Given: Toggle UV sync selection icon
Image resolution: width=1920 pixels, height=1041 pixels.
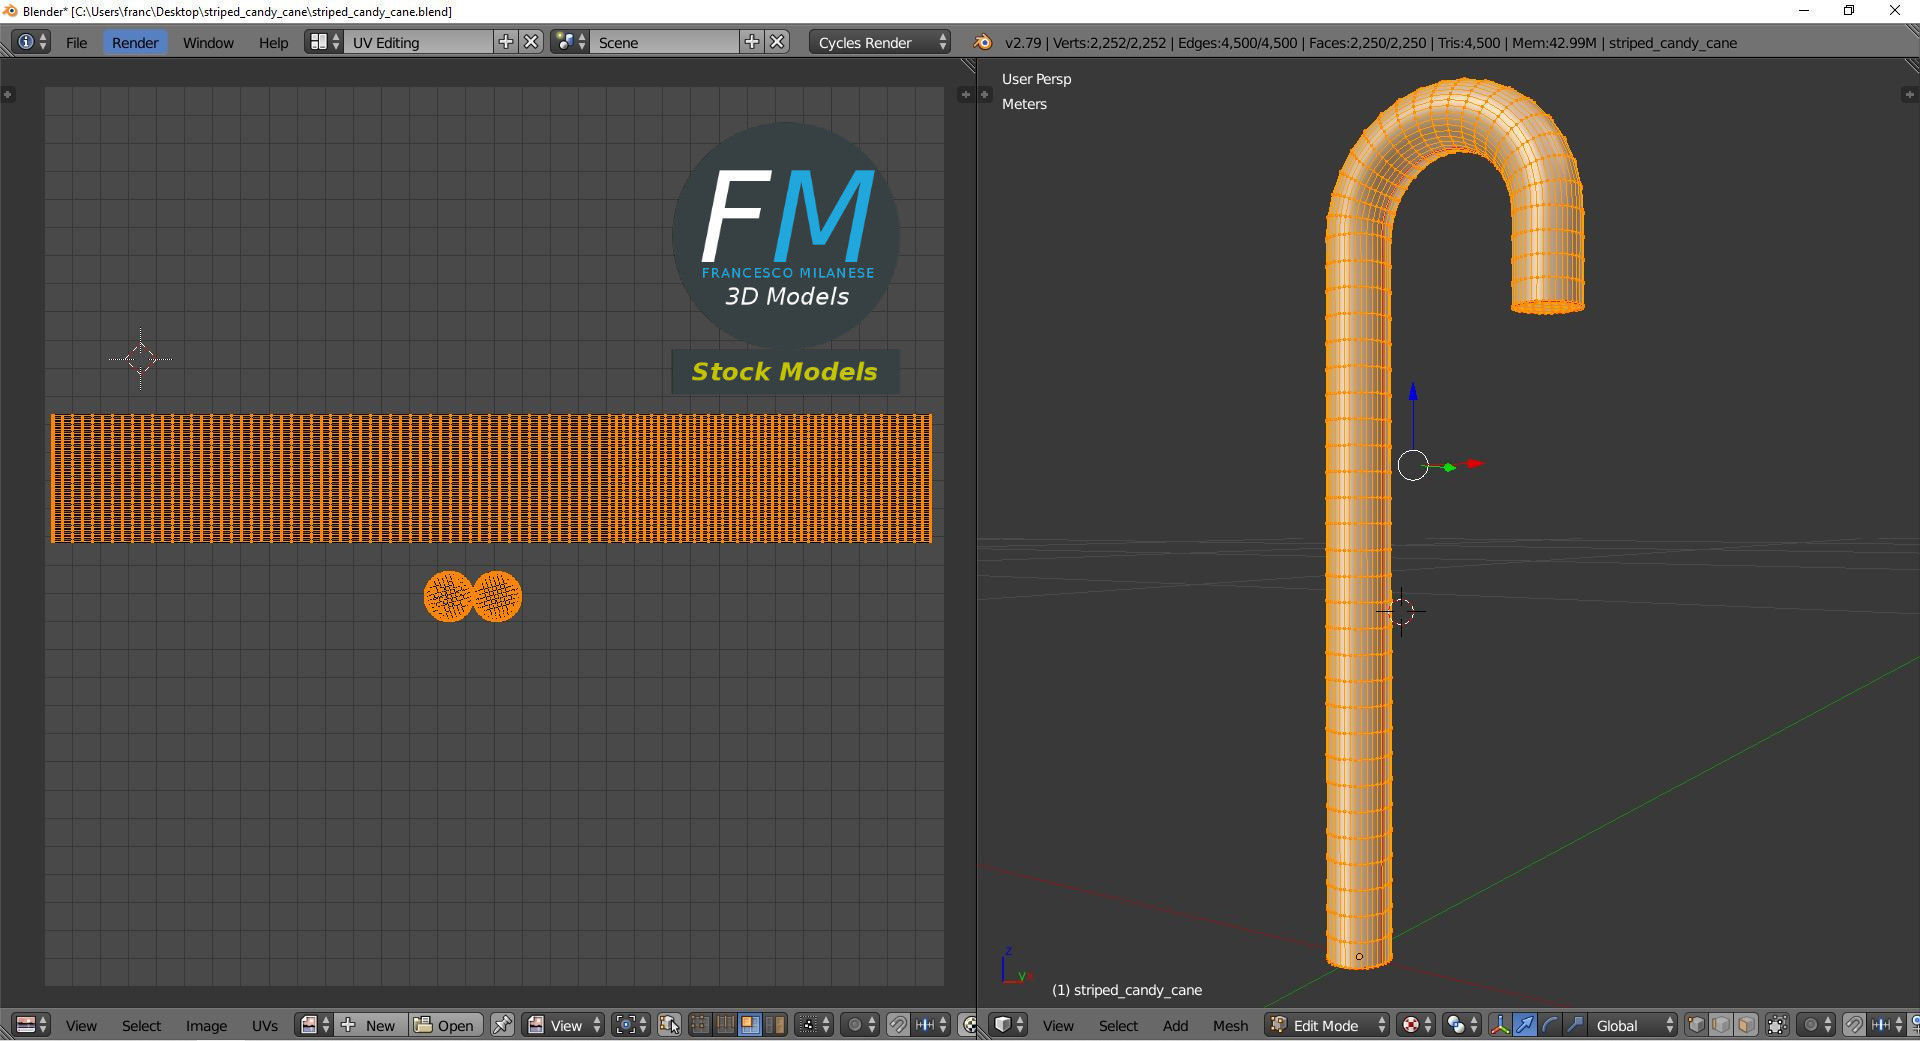Looking at the screenshot, I should pos(669,1025).
